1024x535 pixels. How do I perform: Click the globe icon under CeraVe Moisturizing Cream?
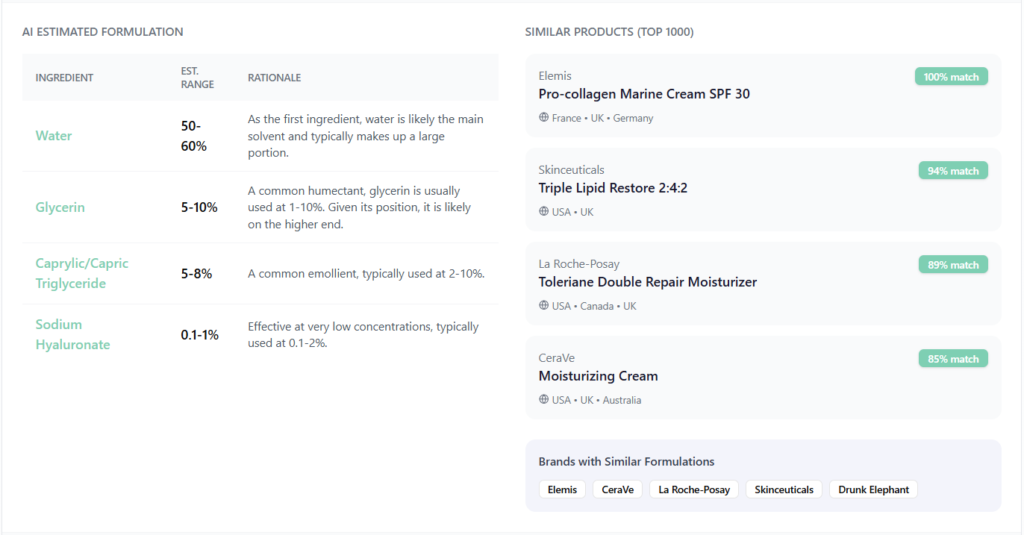(x=543, y=400)
